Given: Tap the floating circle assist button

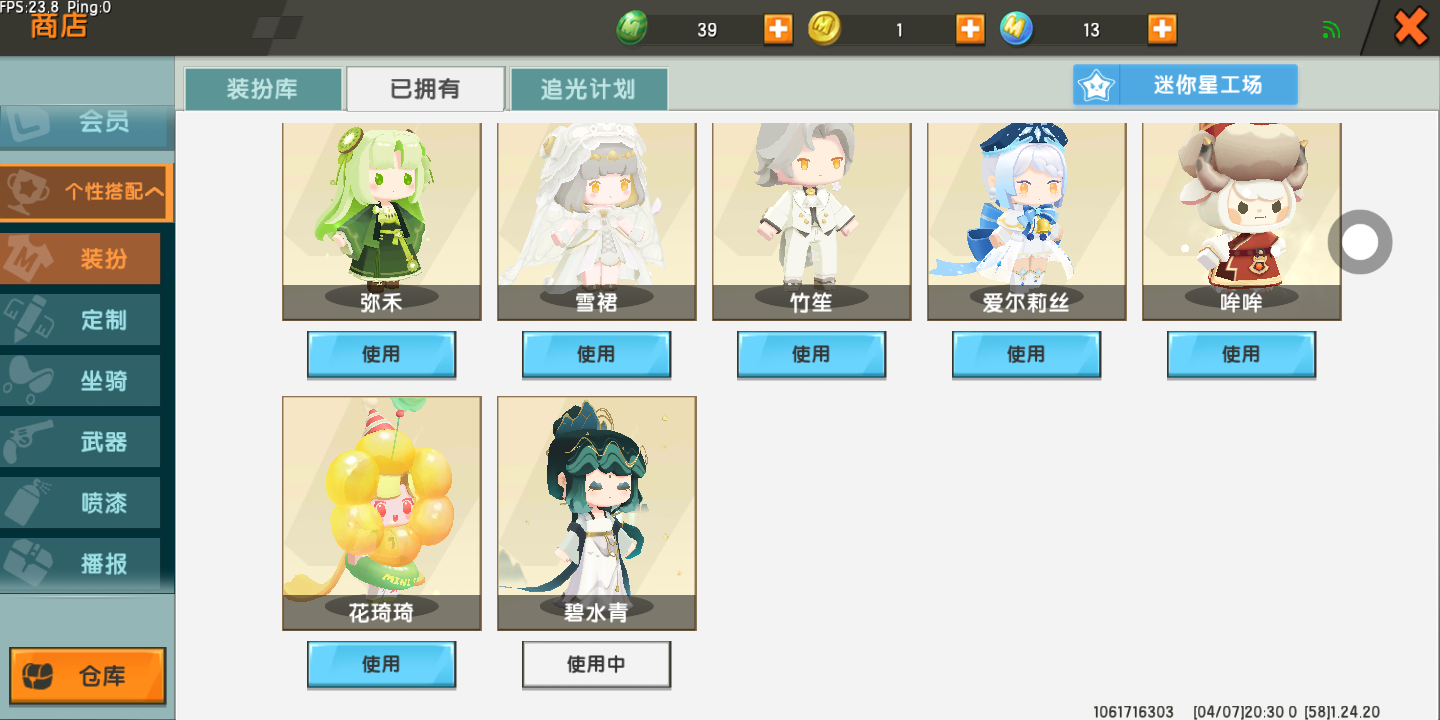Looking at the screenshot, I should click(1360, 241).
